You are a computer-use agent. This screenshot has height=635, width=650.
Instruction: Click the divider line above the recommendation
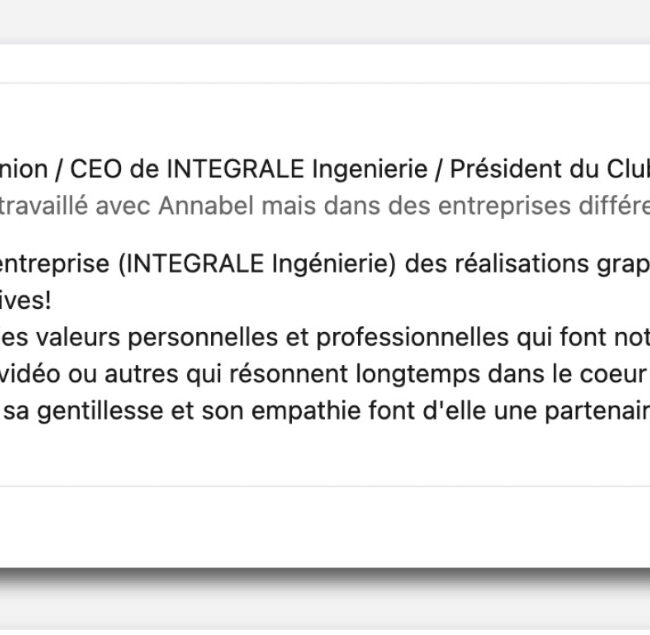click(325, 83)
